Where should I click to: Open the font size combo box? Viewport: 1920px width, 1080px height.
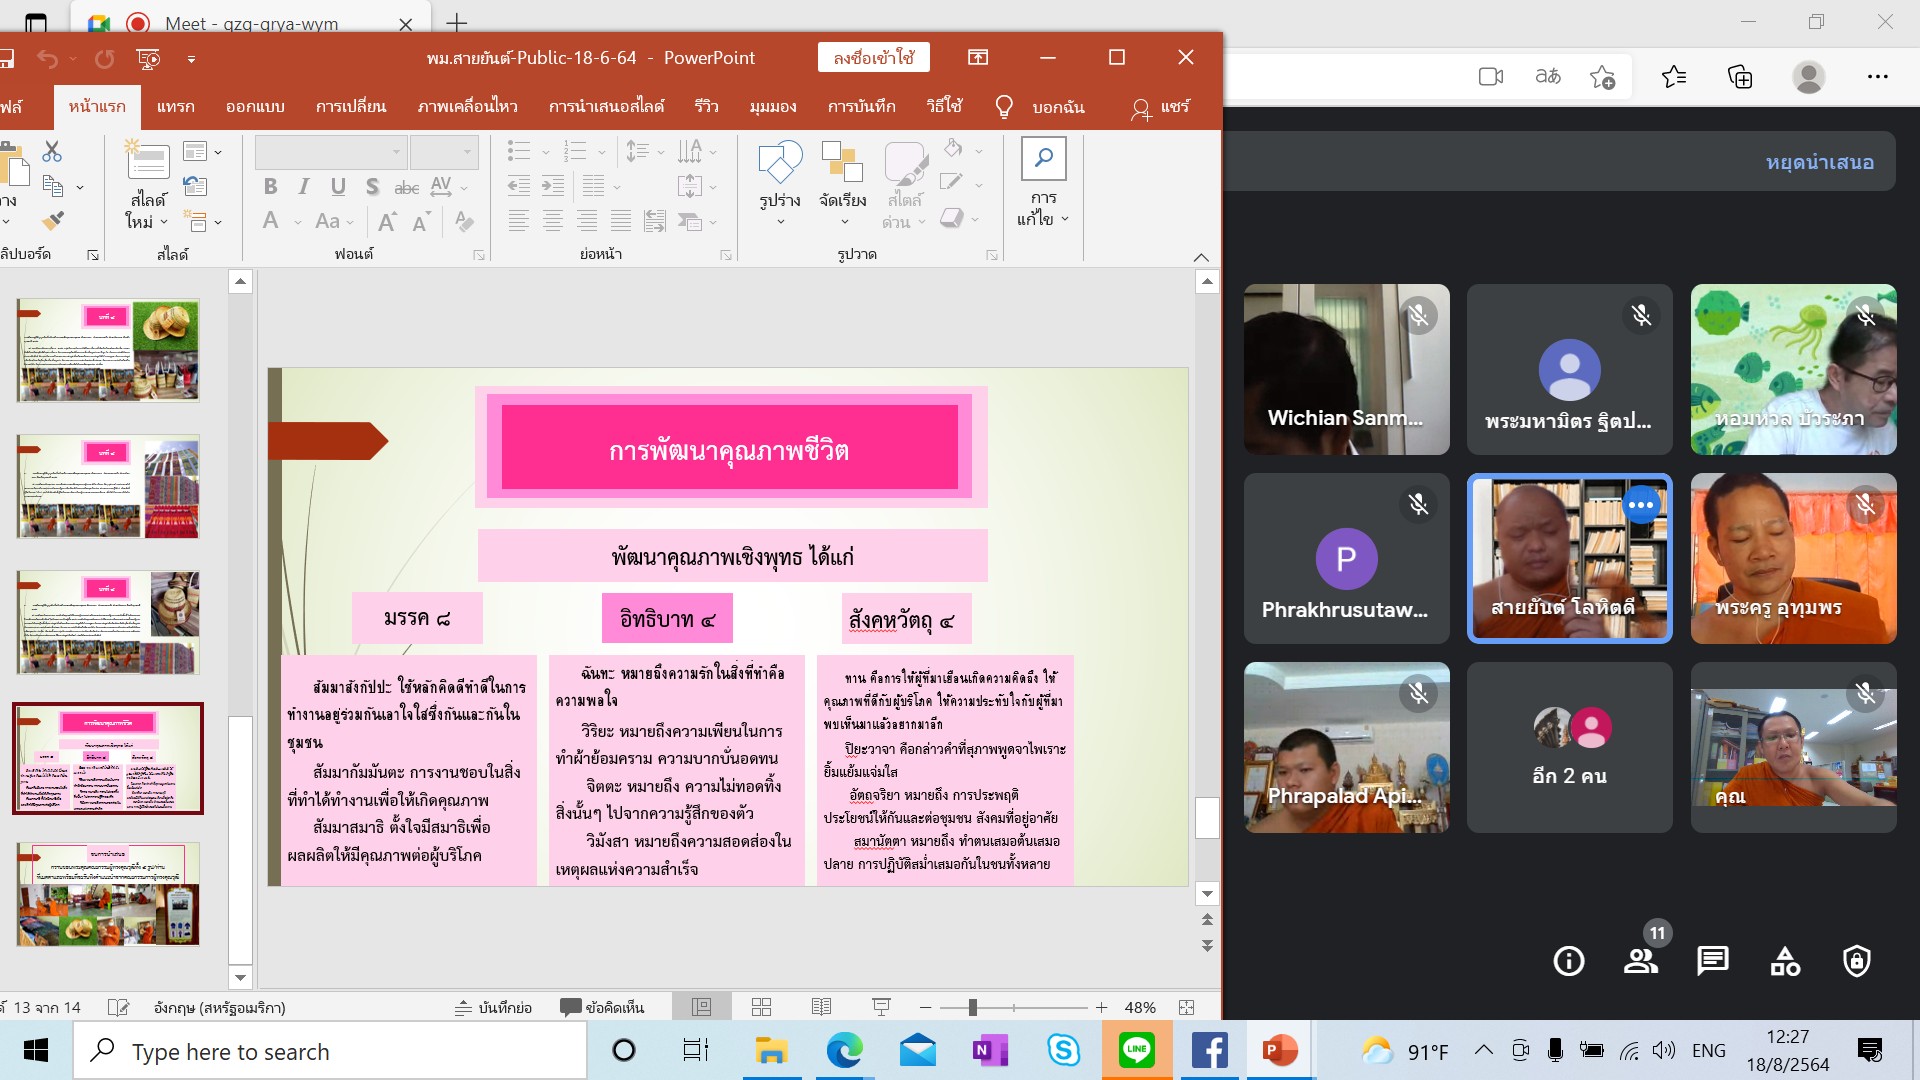[x=444, y=152]
